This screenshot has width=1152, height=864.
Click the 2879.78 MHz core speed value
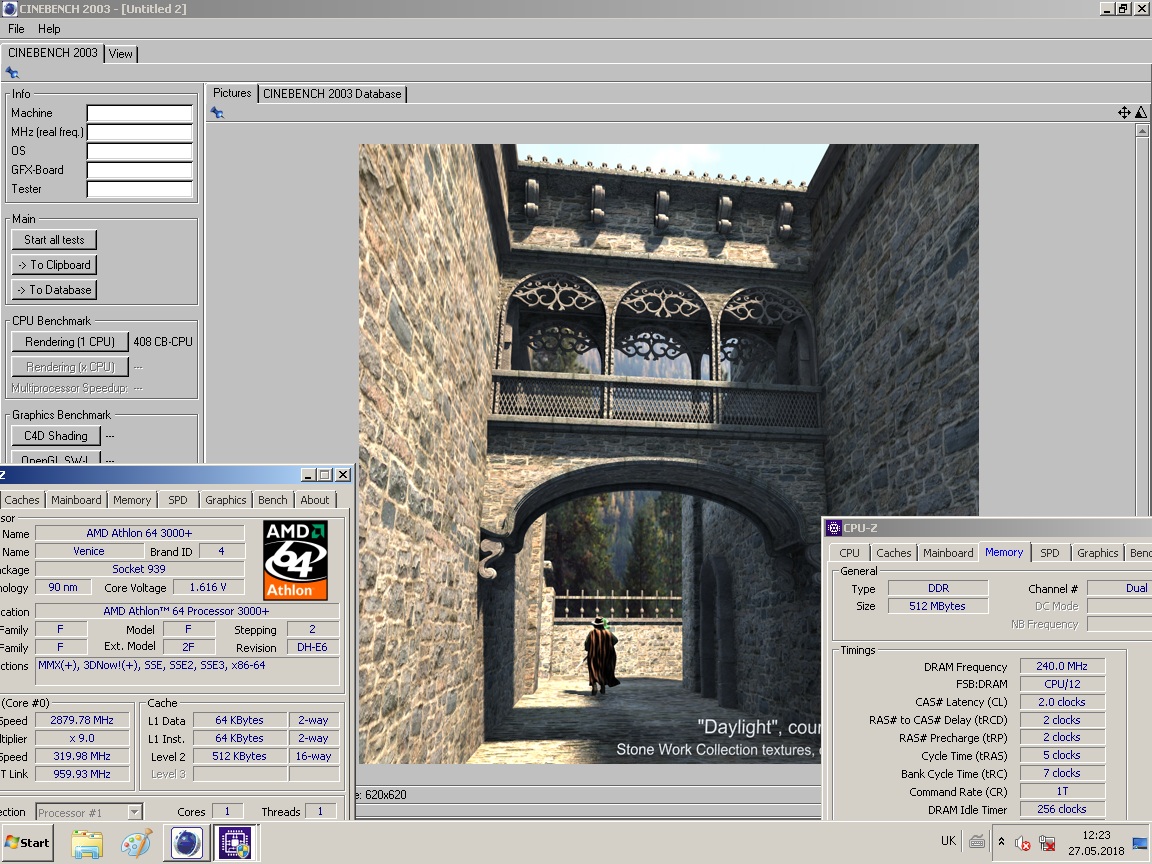[82, 720]
